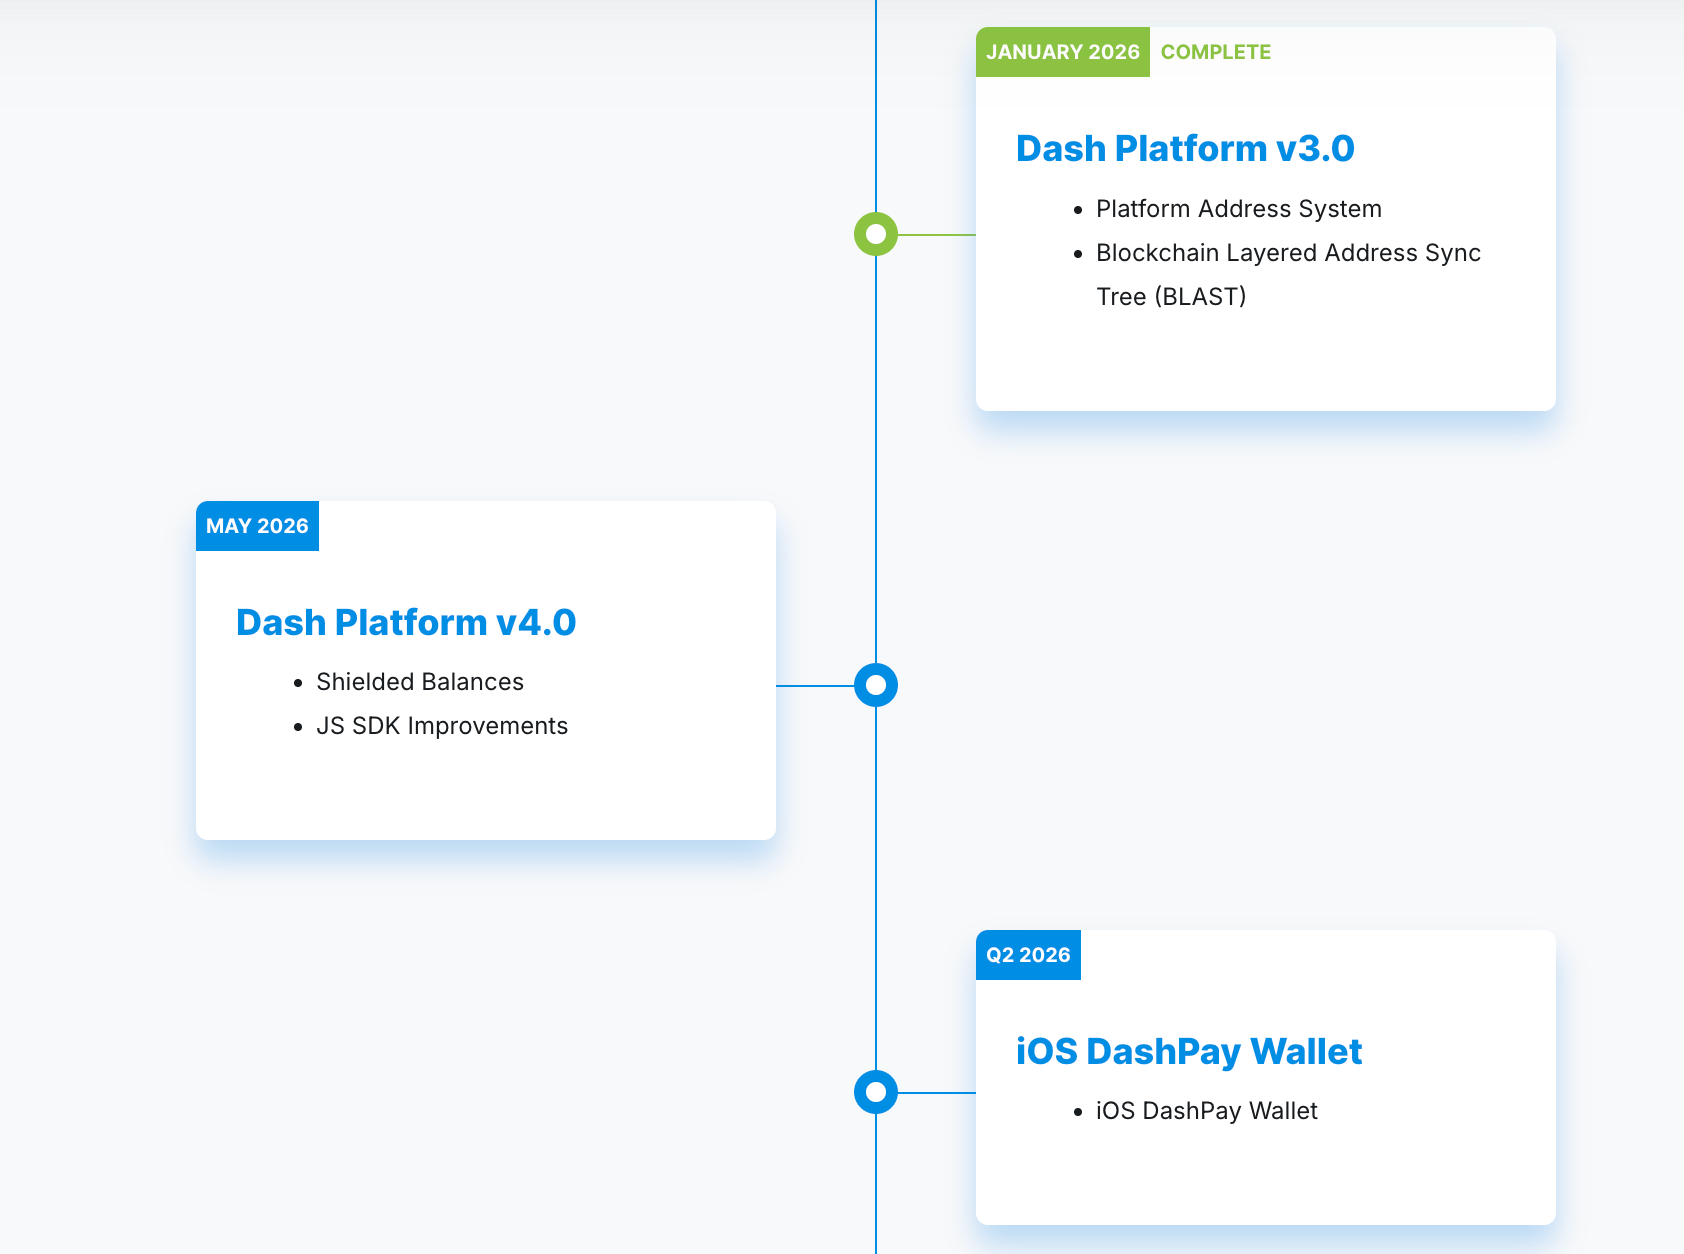Click the MAY 2026 date badge
This screenshot has width=1684, height=1254.
(x=257, y=526)
